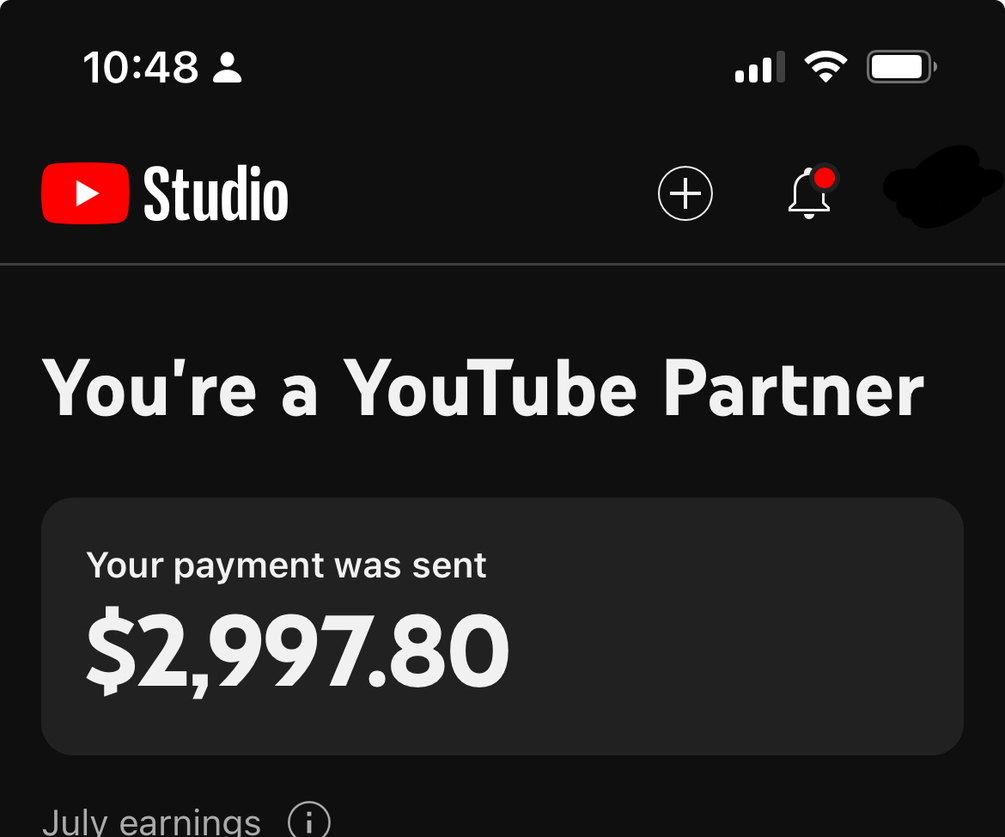
Task: Tap the 10:48 clock in status bar
Action: tap(141, 67)
